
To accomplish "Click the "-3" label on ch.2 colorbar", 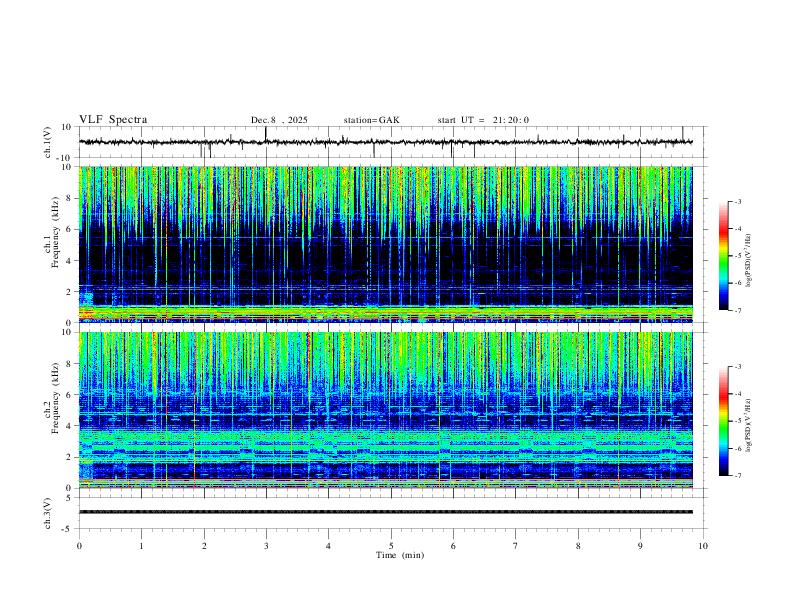I will click(737, 367).
